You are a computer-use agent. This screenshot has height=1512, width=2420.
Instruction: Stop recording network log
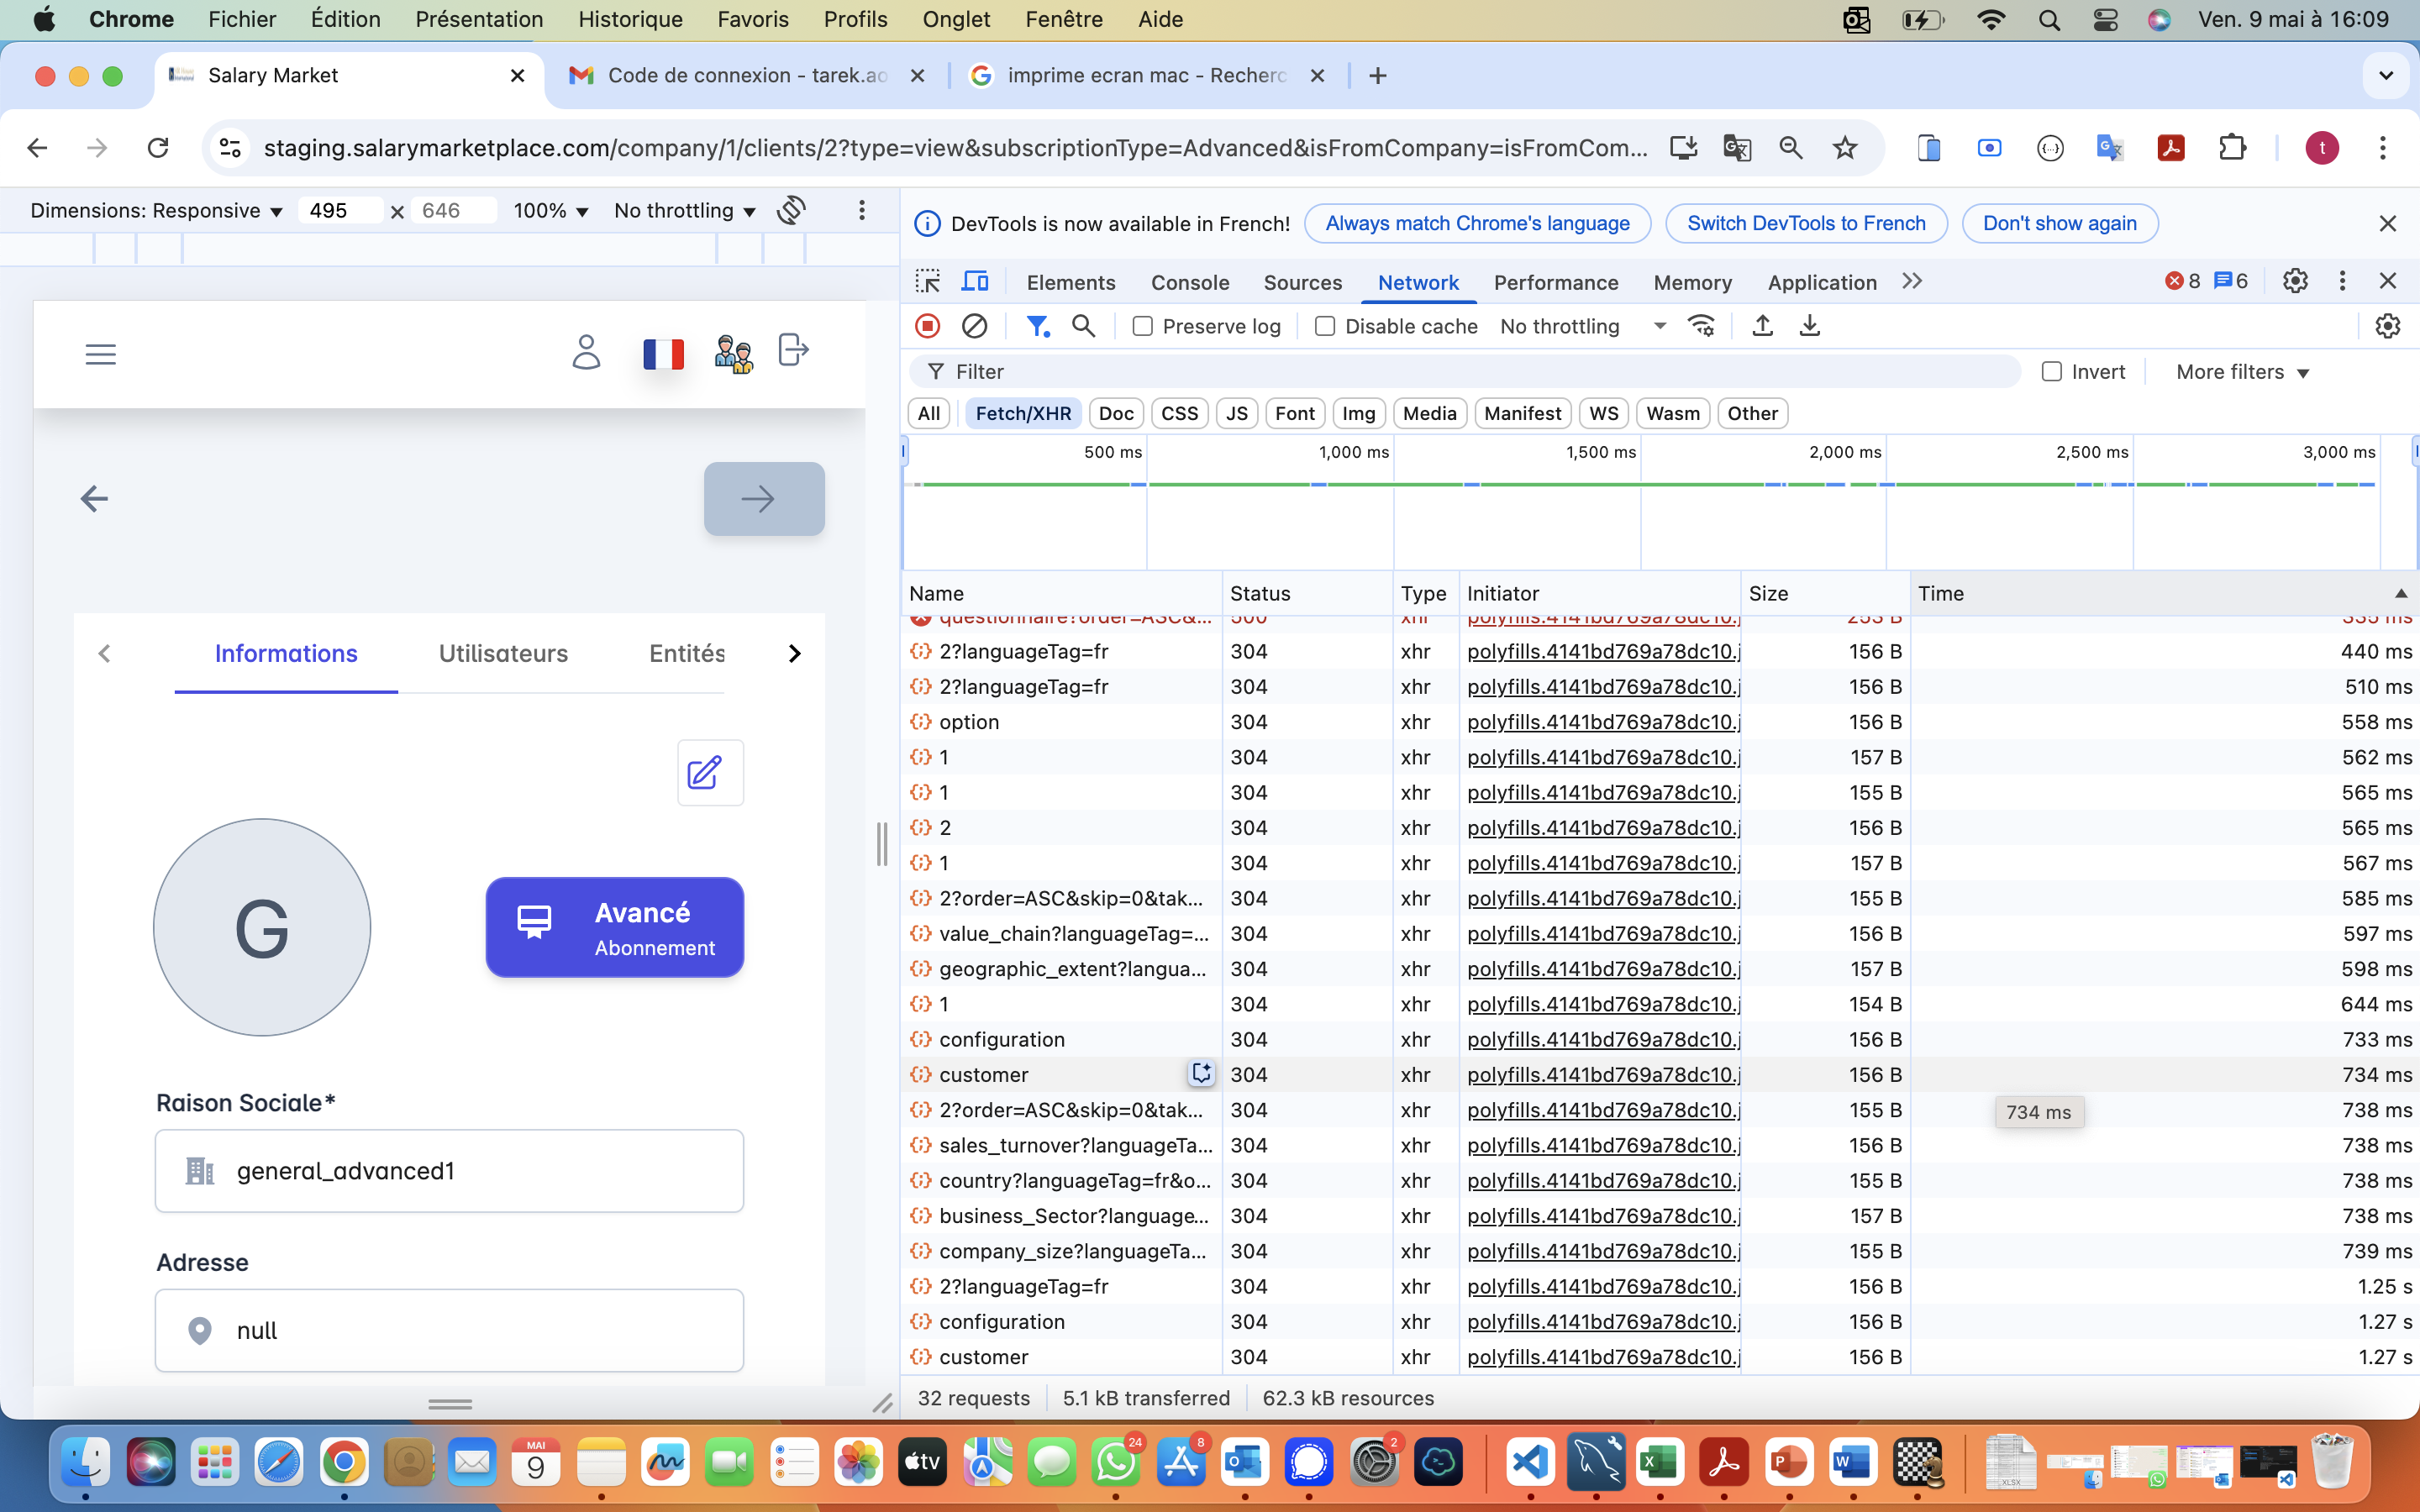tap(927, 326)
